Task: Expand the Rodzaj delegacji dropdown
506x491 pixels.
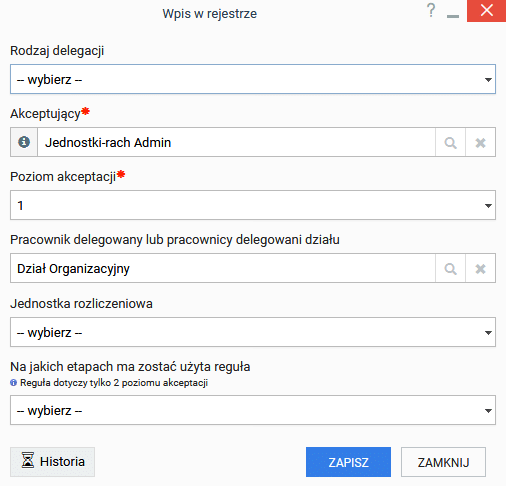Action: 253,79
